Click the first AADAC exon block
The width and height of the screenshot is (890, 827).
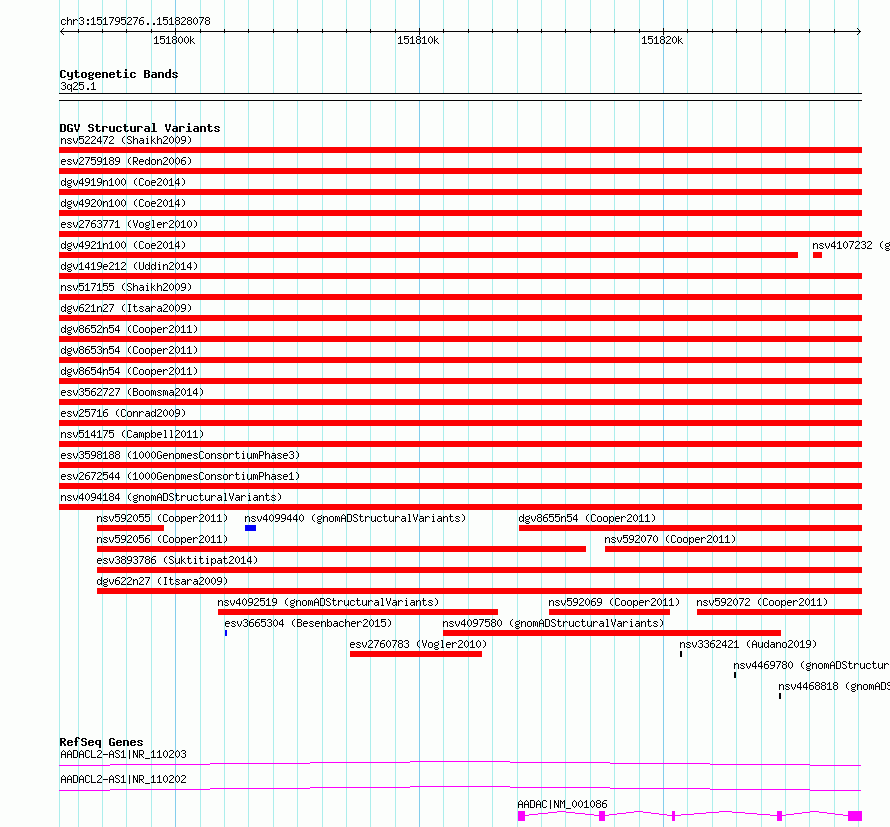pyautogui.click(x=522, y=816)
